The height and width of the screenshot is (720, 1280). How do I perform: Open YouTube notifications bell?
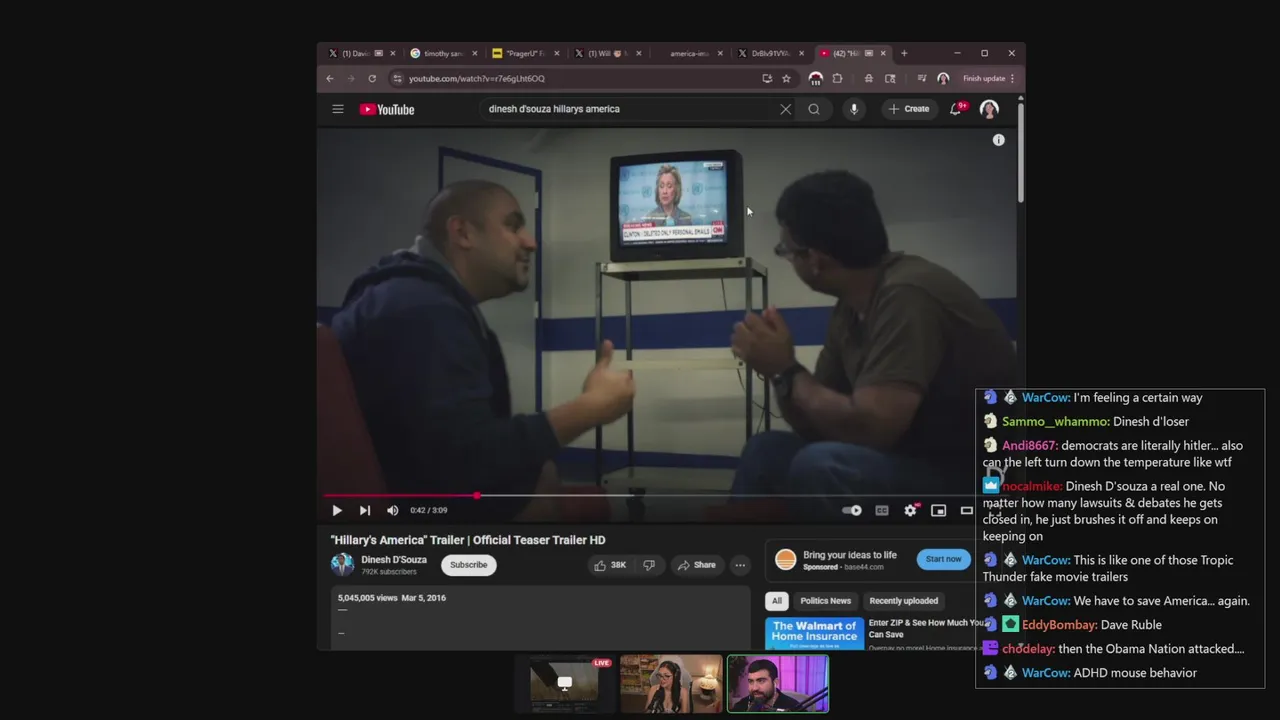[956, 109]
